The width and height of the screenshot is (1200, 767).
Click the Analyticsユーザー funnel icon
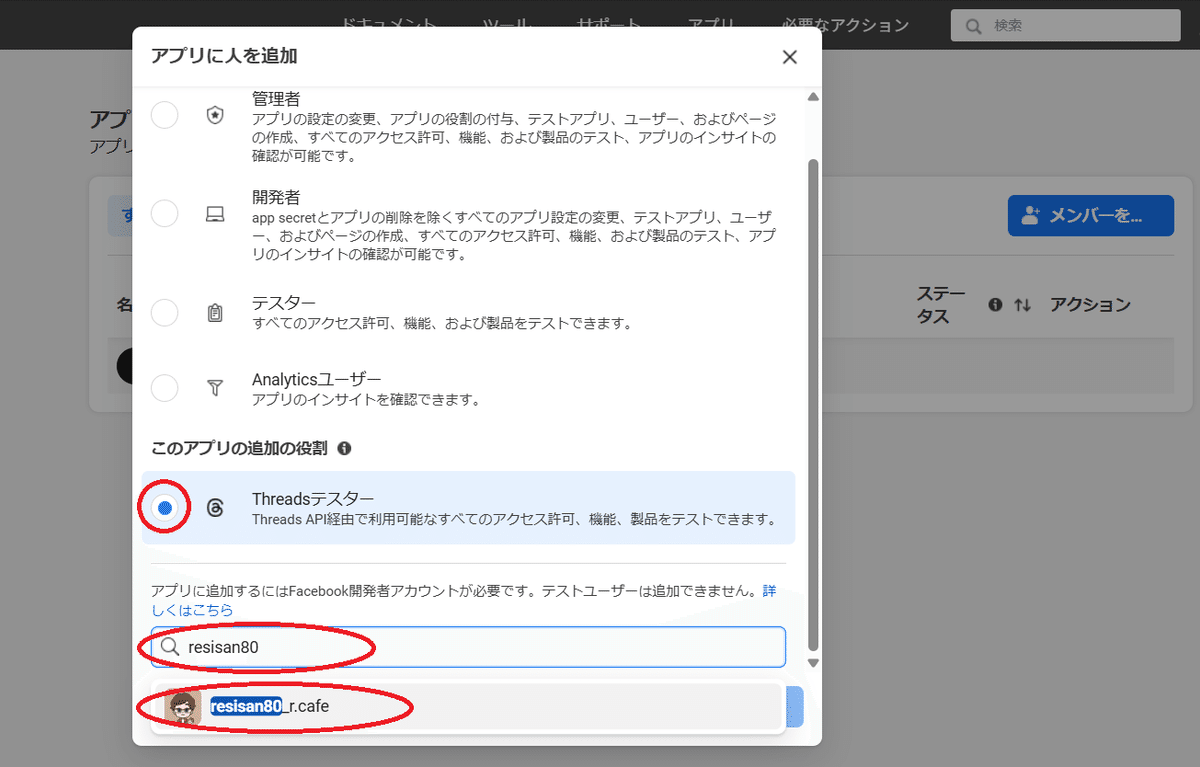point(215,388)
